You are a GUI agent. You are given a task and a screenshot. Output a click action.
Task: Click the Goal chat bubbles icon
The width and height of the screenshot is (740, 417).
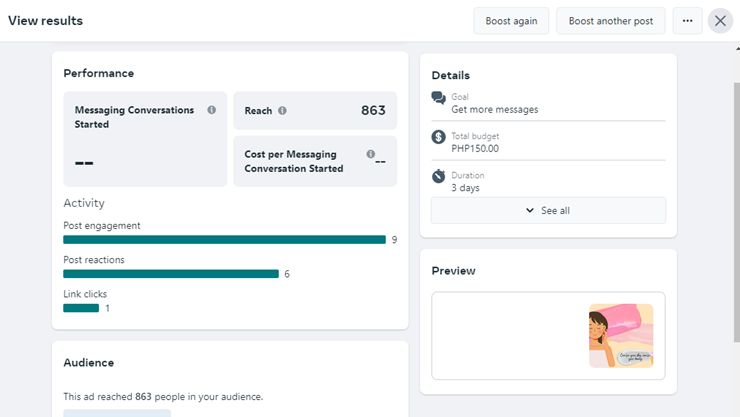coord(439,98)
